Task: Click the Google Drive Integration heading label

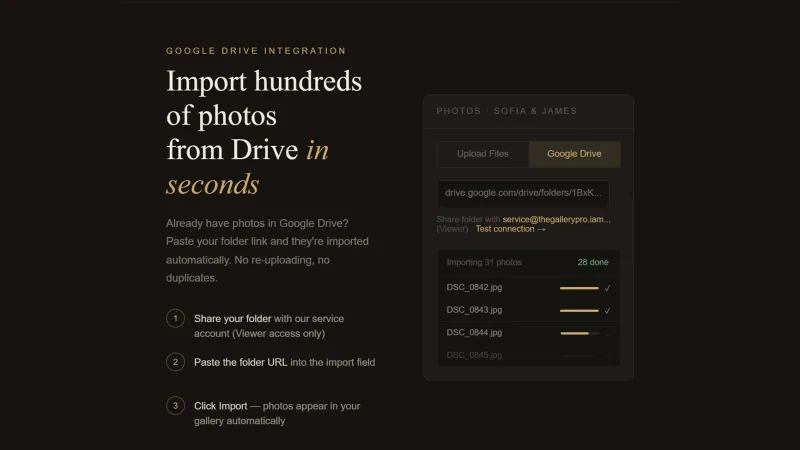Action: tap(256, 51)
